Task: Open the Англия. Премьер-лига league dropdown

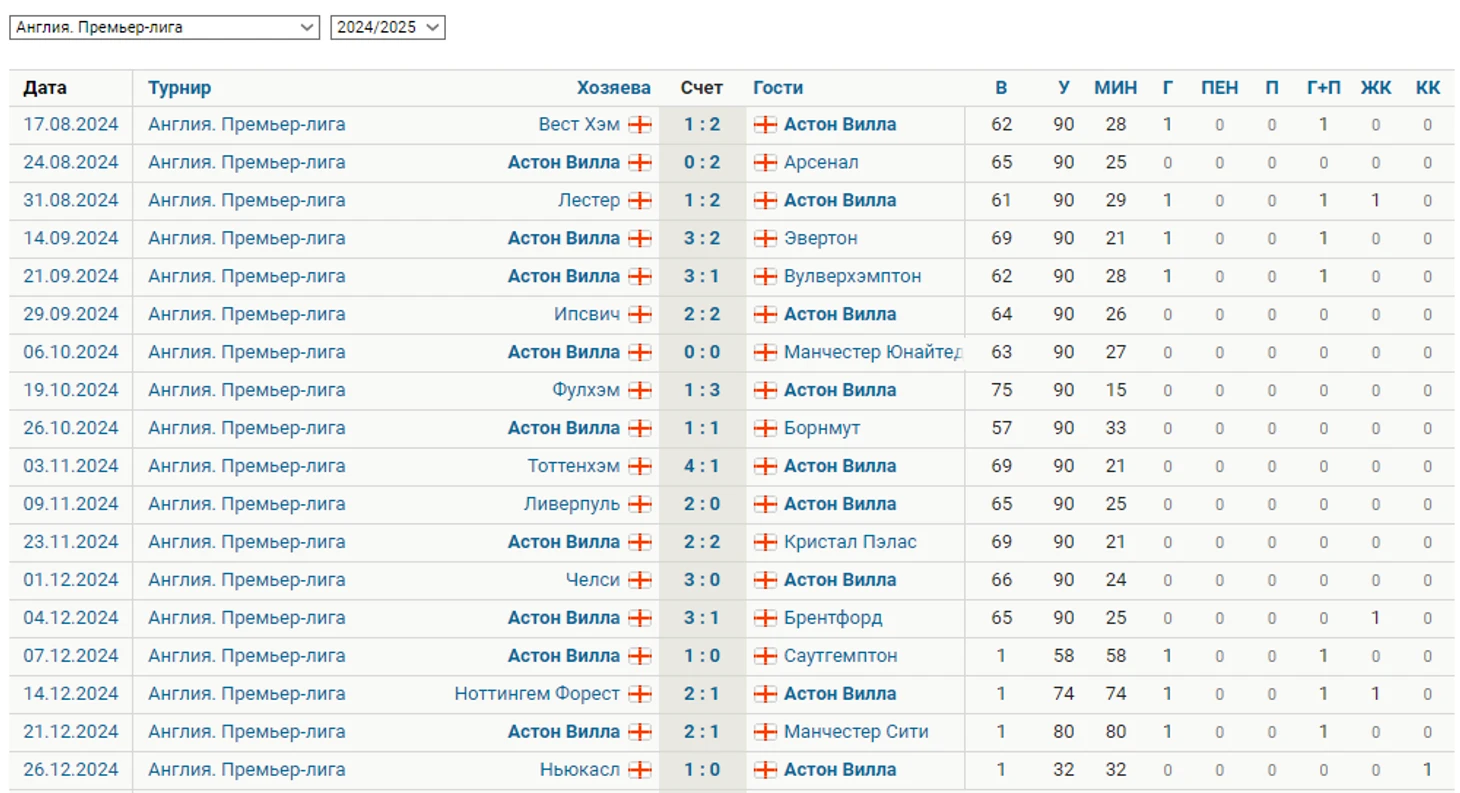Action: [x=165, y=28]
